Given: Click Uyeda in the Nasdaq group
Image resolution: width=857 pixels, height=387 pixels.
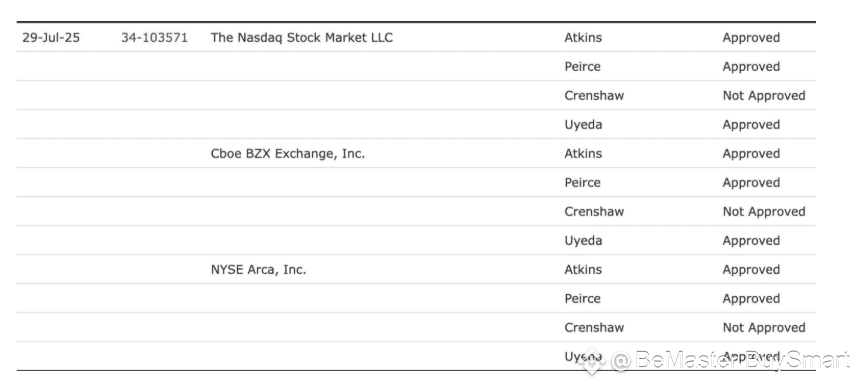Looking at the screenshot, I should (583, 125).
